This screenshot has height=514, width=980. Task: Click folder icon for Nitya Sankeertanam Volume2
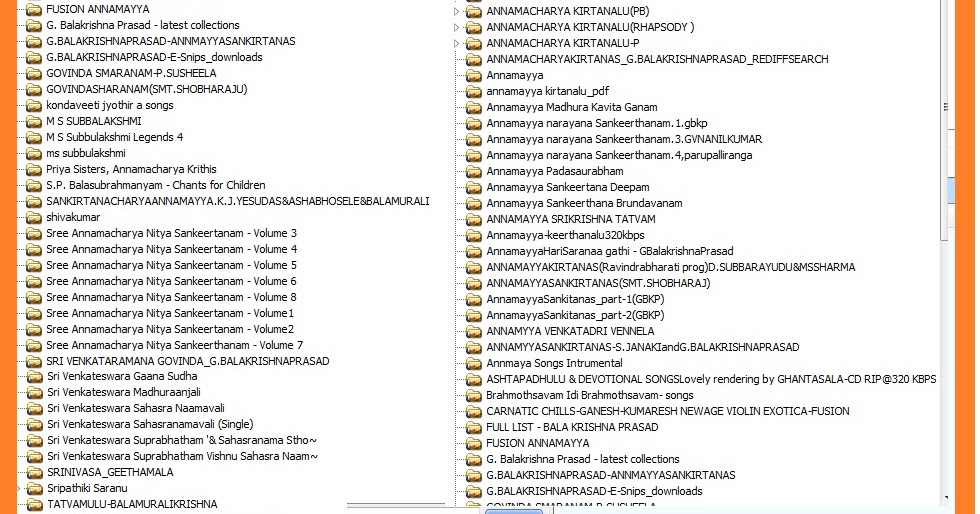(34, 330)
